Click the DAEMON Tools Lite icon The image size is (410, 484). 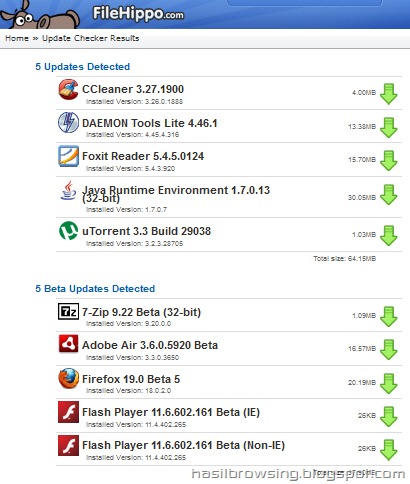pos(68,122)
